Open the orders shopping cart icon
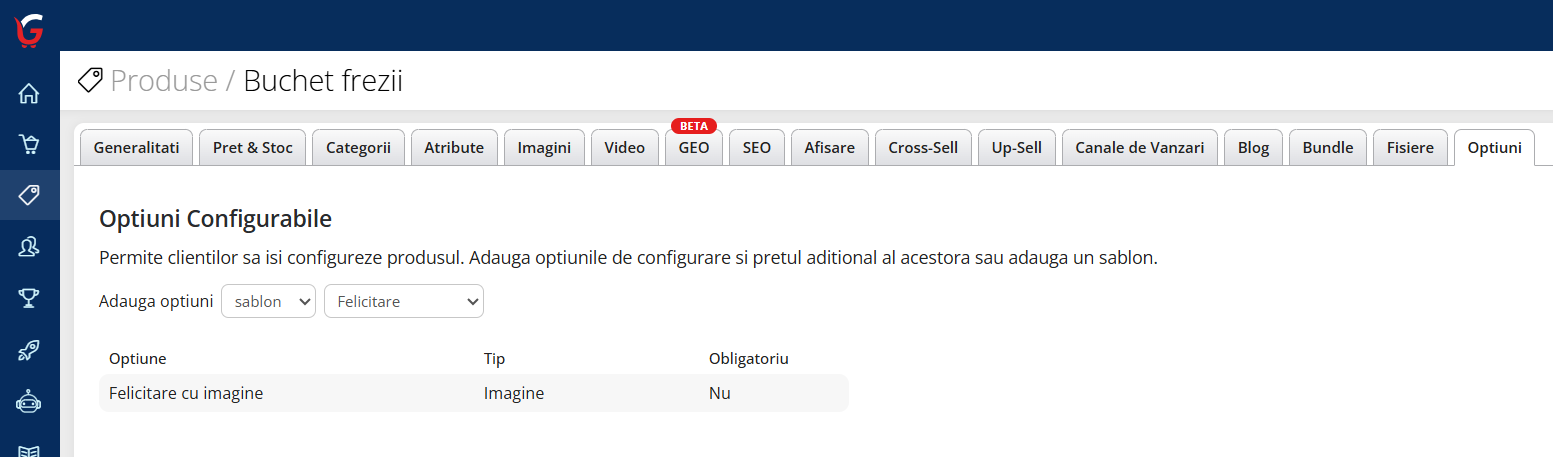Viewport: 1553px width, 457px height. 29,145
